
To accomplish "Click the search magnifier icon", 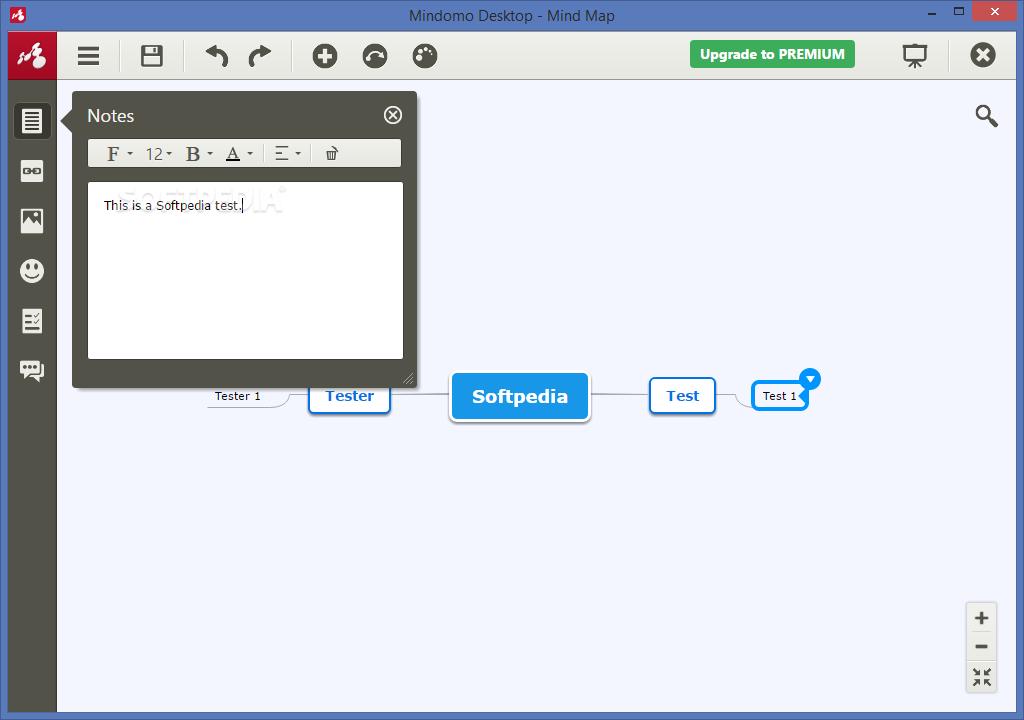I will point(986,116).
